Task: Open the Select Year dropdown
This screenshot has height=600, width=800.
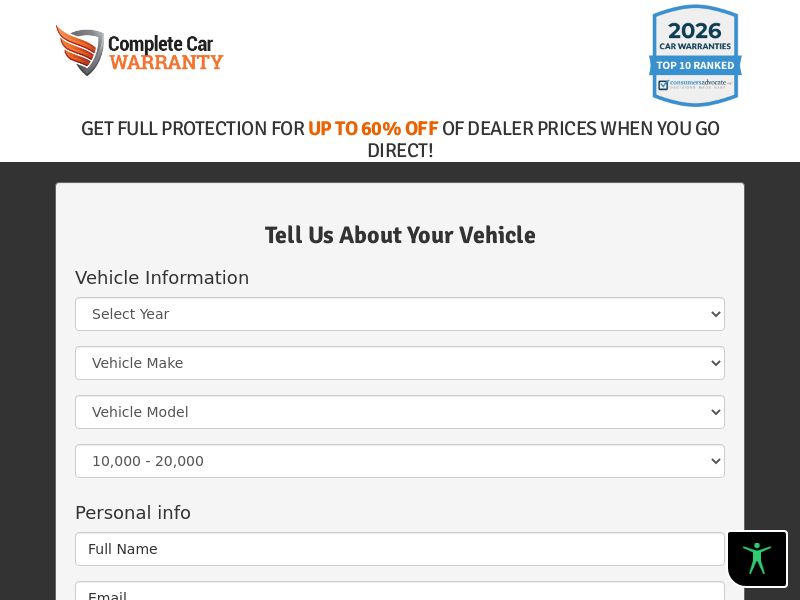Action: 400,314
